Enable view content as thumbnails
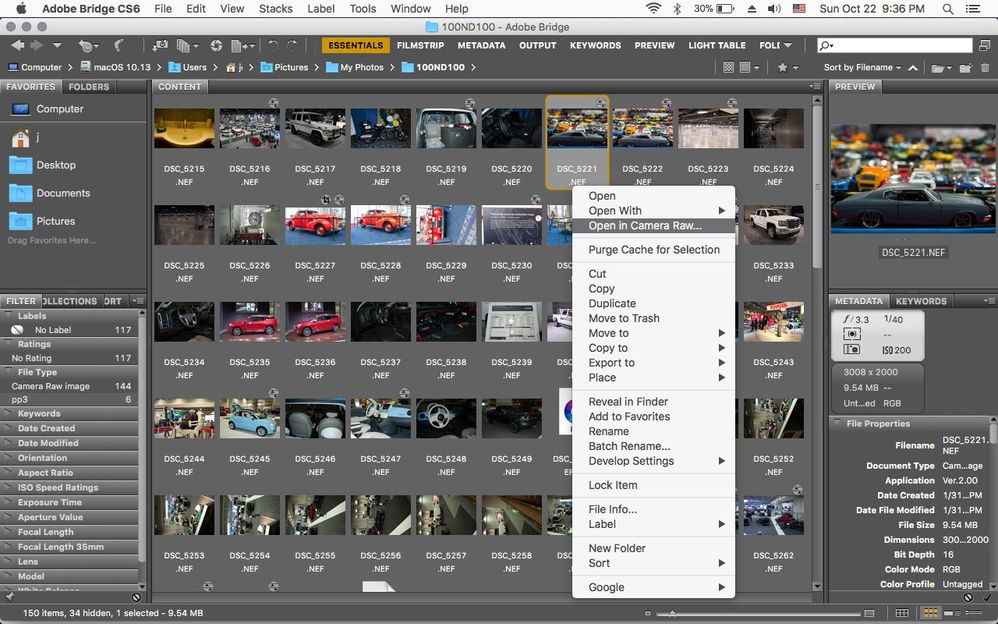Screen dimensions: 998x624 930,612
